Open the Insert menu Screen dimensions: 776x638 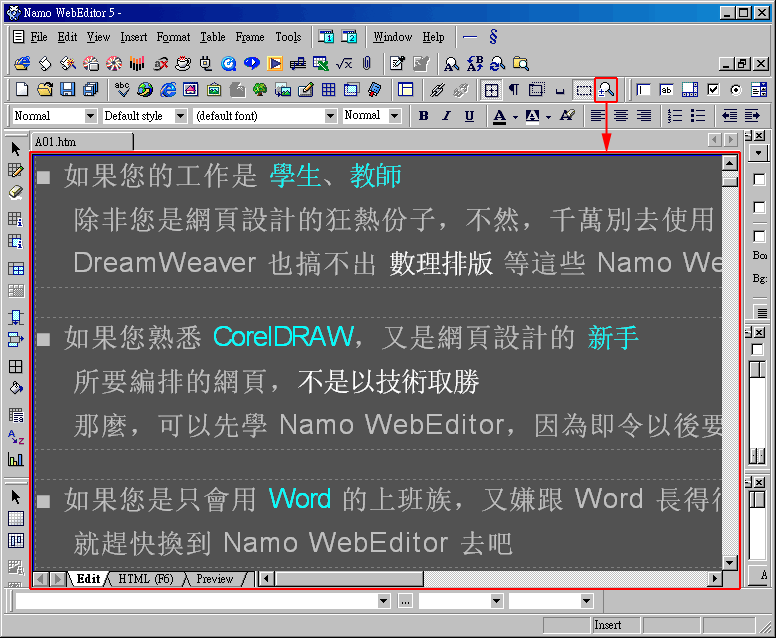tap(134, 37)
